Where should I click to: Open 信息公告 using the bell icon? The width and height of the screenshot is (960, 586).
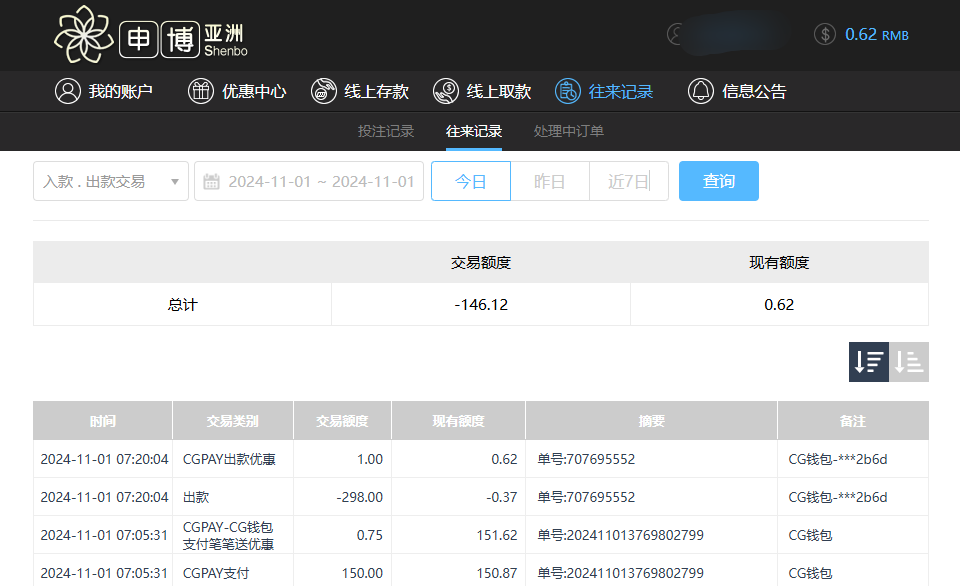[700, 91]
